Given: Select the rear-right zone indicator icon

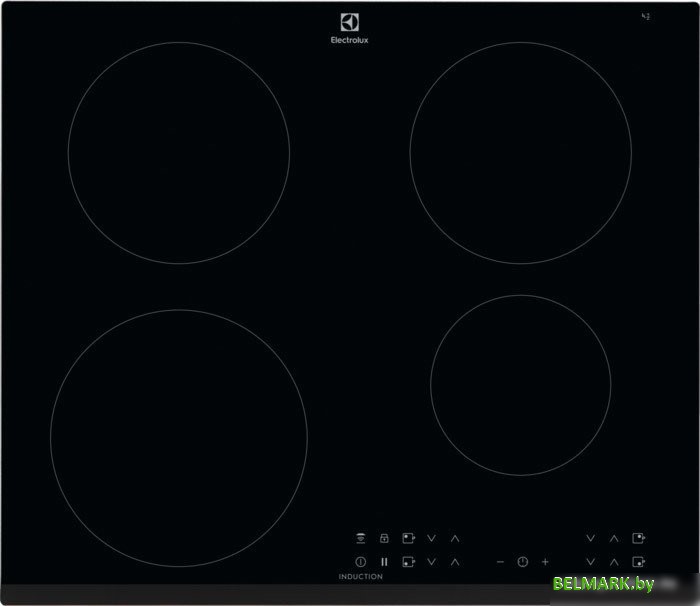Looking at the screenshot, I should (638, 538).
